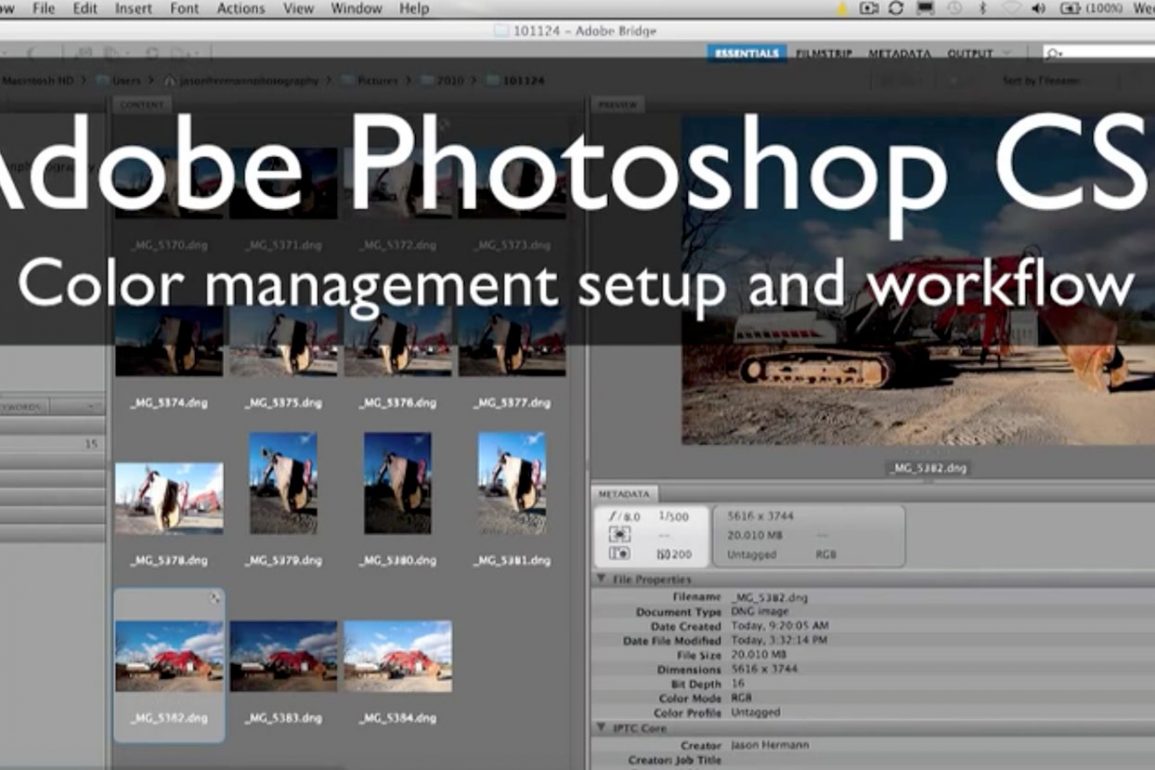The height and width of the screenshot is (770, 1155).
Task: Click the f/8.0 aperture value
Action: click(625, 517)
